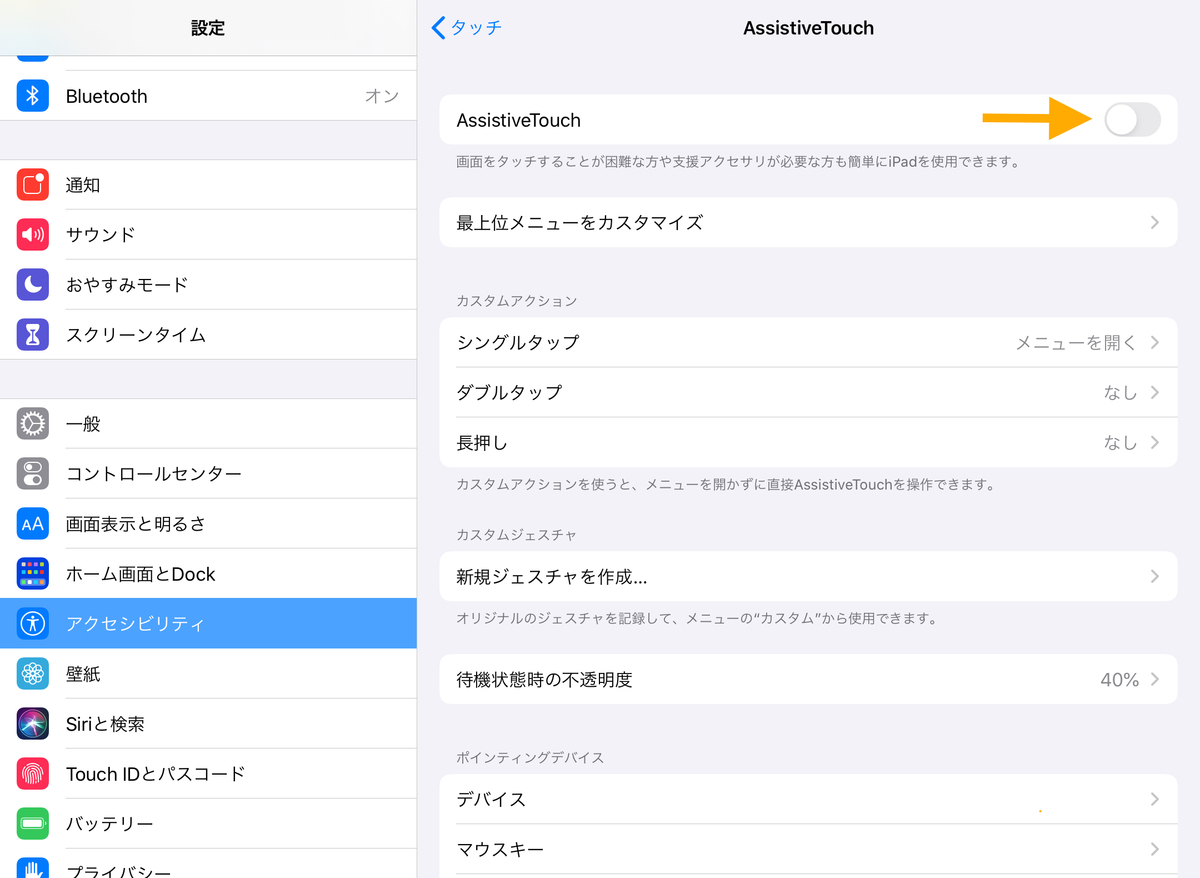Screen dimensions: 1200x878
Task: Open ダブルタップ action label
Action: [509, 392]
